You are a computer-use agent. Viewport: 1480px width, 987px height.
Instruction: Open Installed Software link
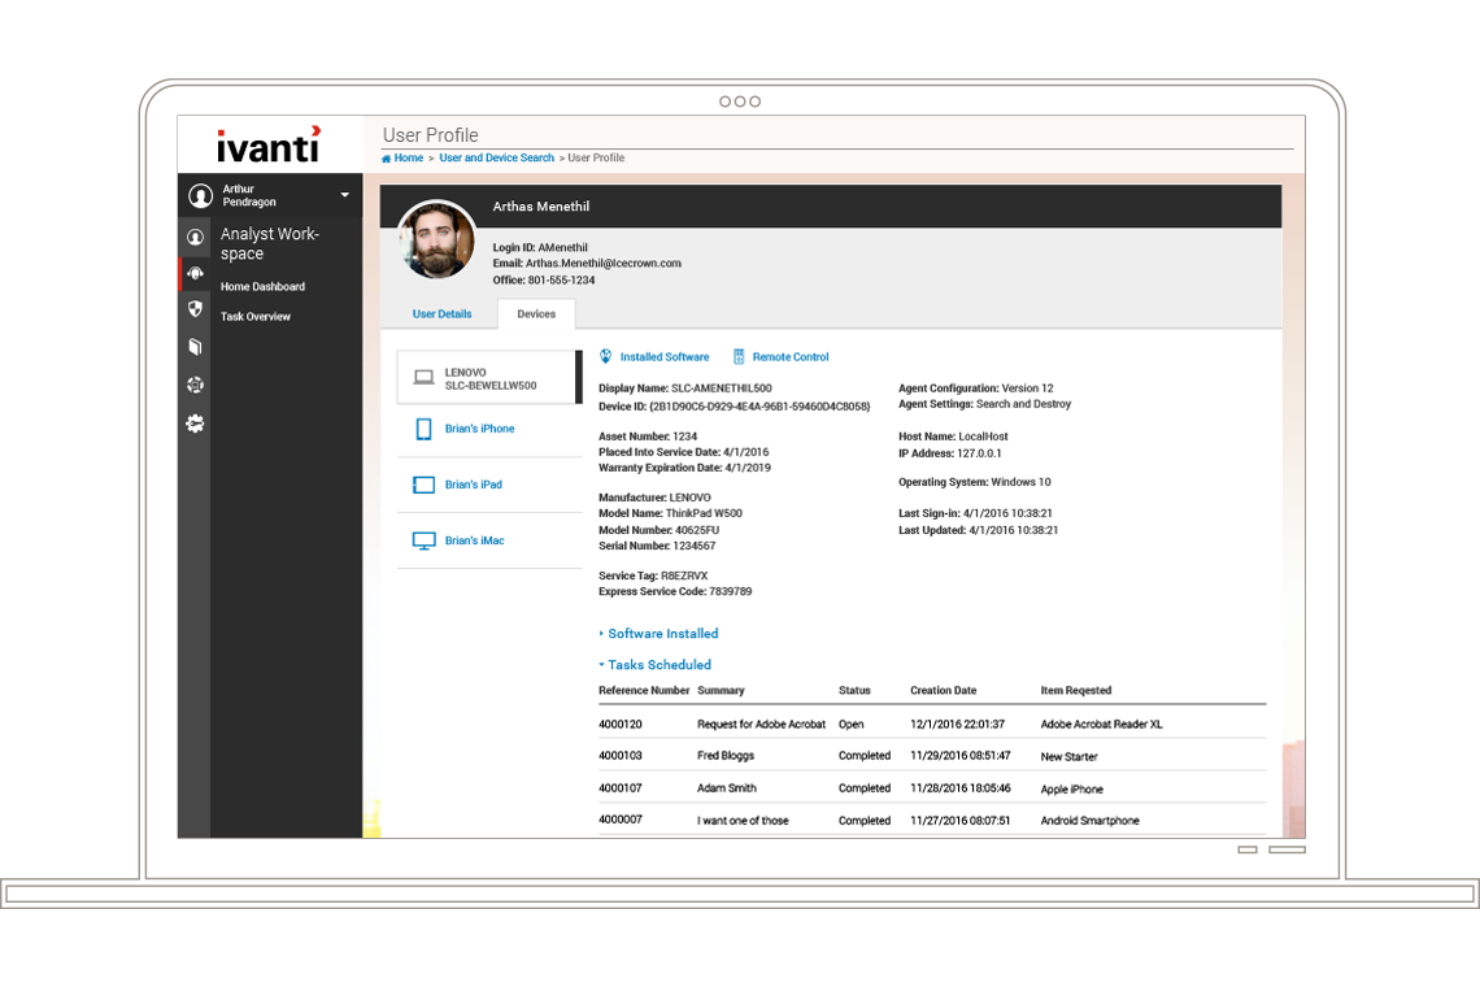coord(665,357)
